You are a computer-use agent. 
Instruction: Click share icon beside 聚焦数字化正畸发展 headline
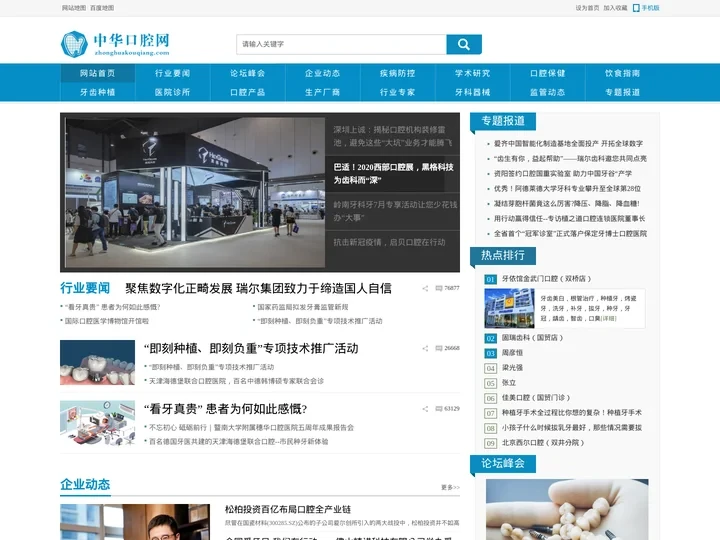(425, 288)
